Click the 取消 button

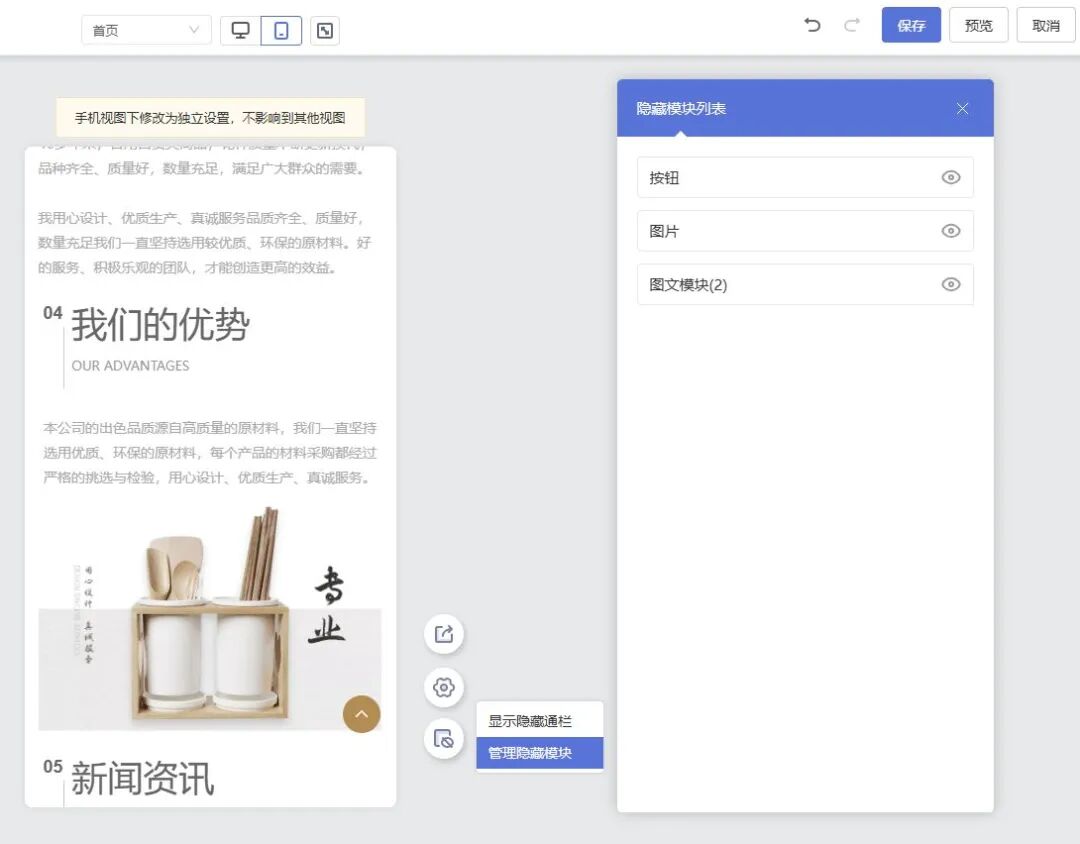[1046, 25]
